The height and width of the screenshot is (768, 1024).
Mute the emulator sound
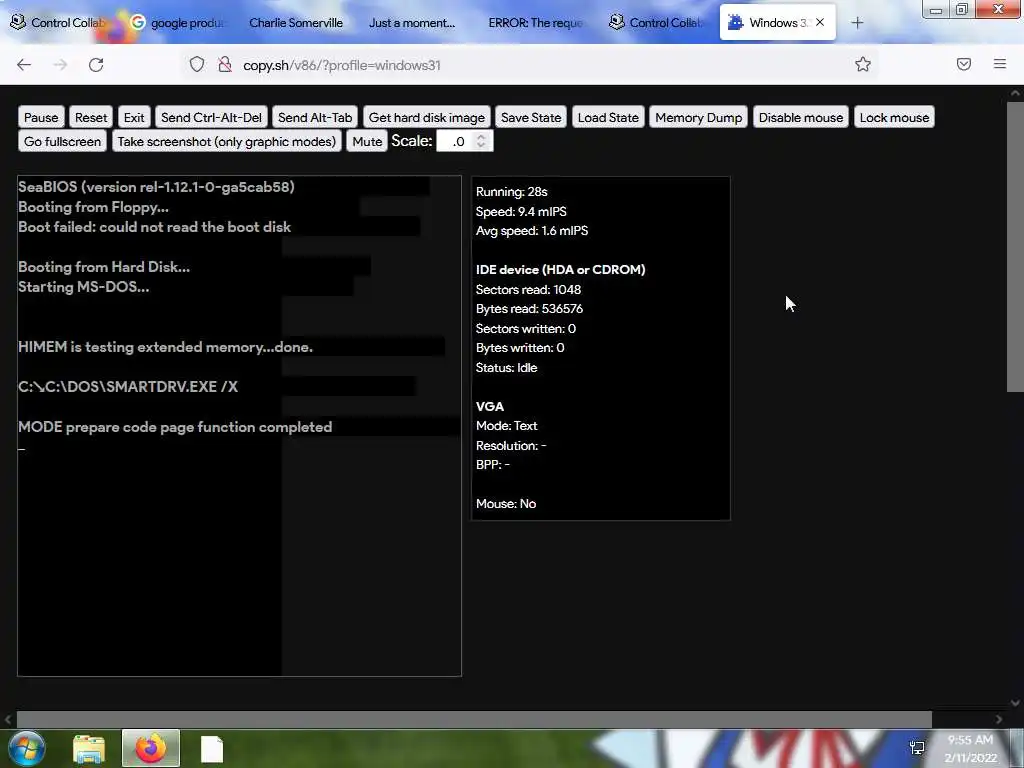[367, 142]
